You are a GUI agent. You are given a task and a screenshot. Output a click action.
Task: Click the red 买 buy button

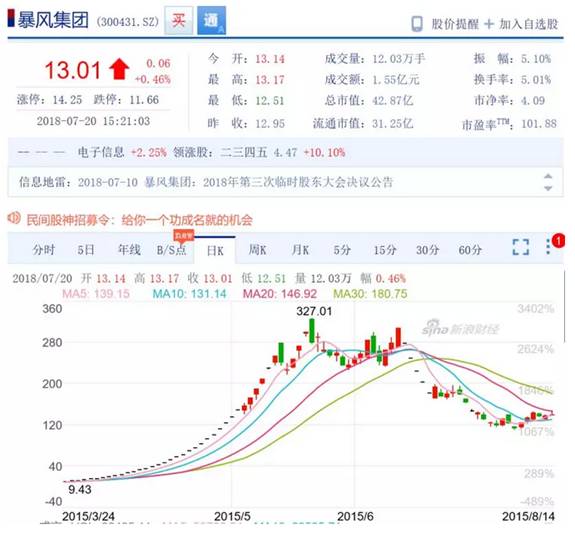point(179,21)
